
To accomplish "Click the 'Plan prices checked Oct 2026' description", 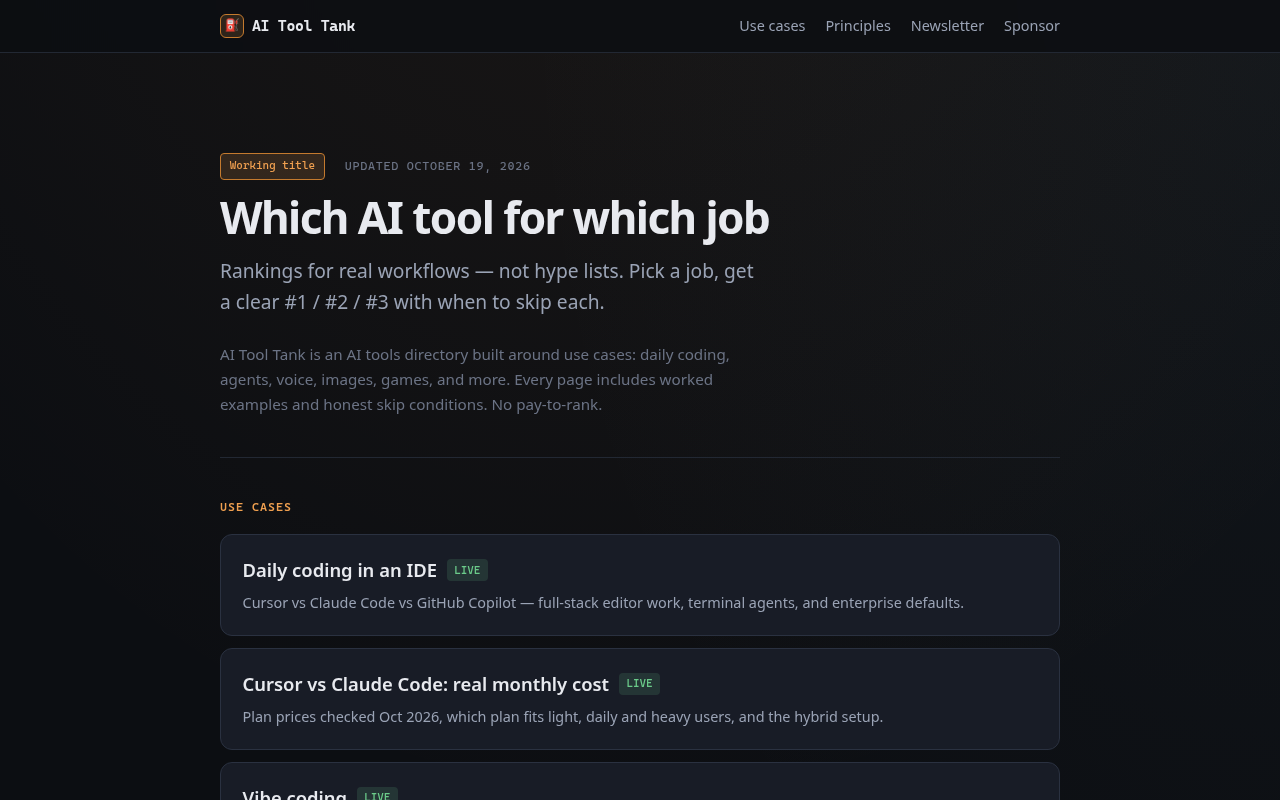I will [x=563, y=717].
